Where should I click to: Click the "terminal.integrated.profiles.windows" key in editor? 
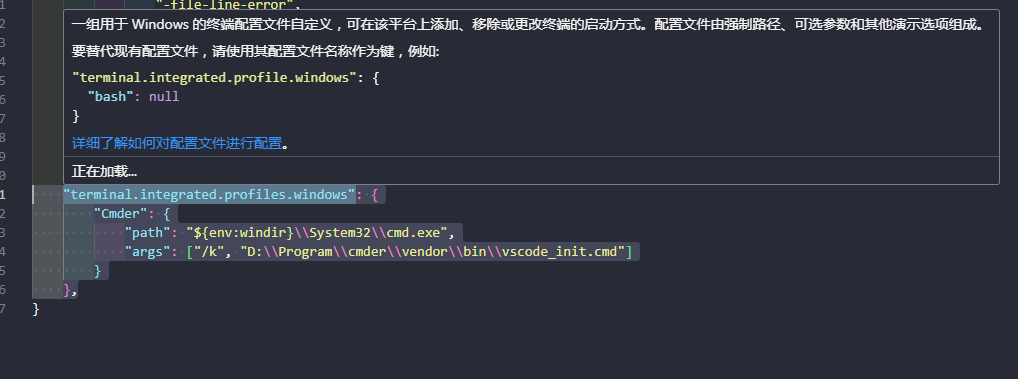[209, 194]
